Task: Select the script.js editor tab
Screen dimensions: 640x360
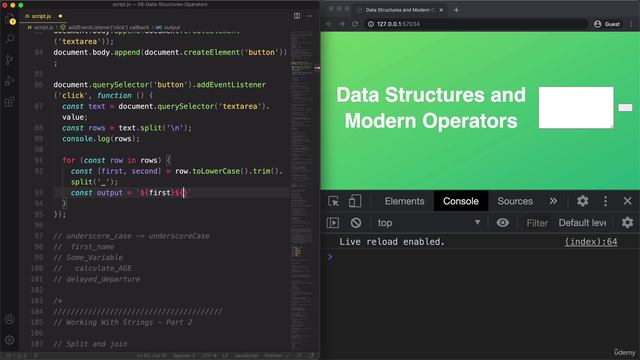Action: pyautogui.click(x=43, y=16)
